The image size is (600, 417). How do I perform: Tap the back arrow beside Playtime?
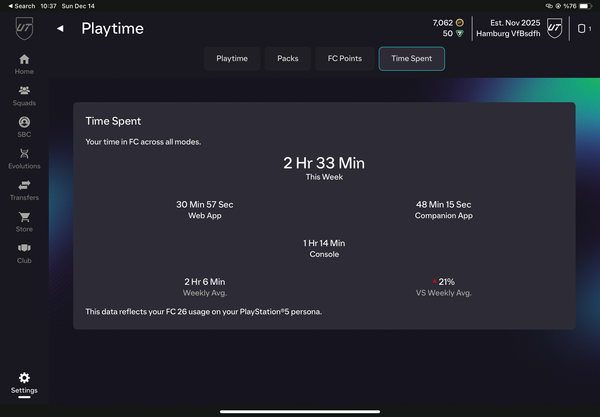pos(60,29)
